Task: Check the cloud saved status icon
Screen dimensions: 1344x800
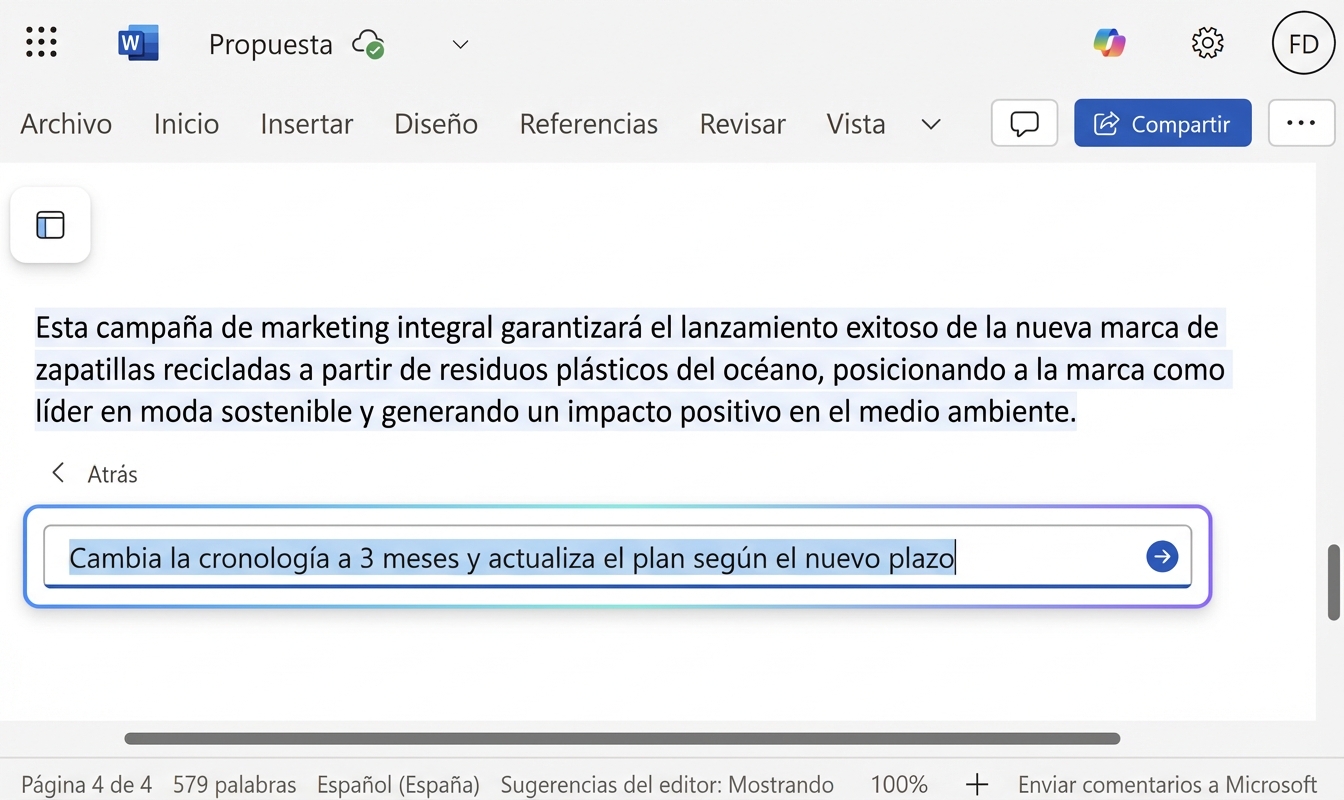Action: [x=368, y=44]
